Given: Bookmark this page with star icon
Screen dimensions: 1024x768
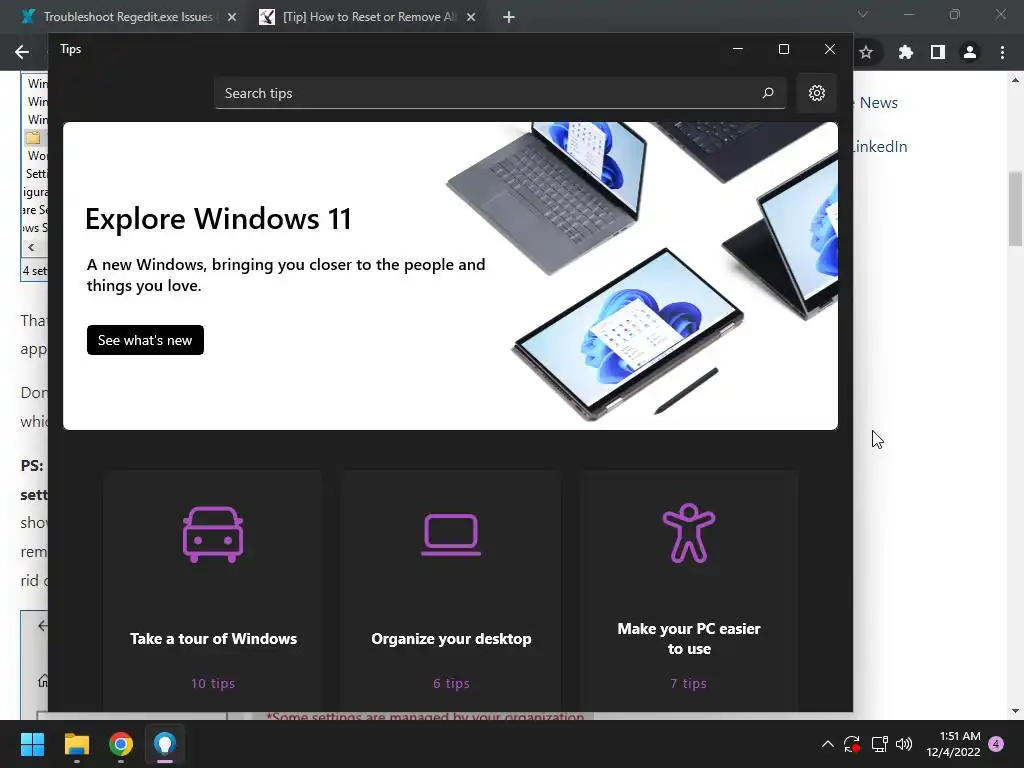Looking at the screenshot, I should (x=866, y=52).
